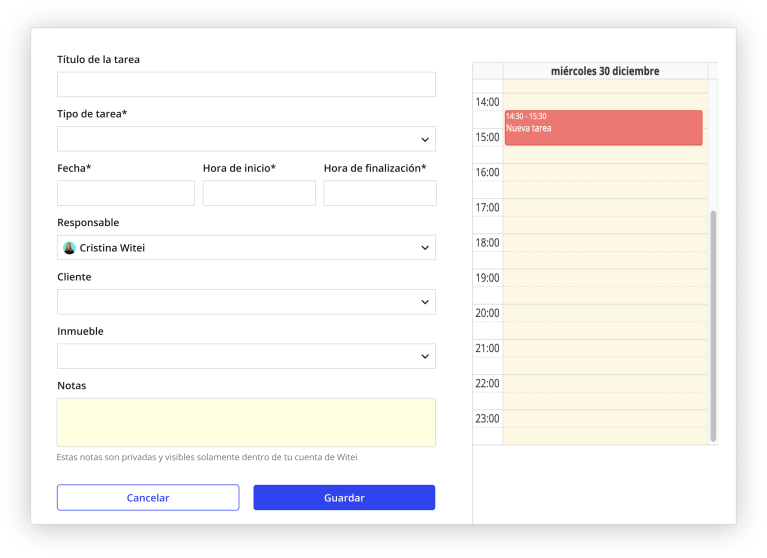767x558 pixels.
Task: Click the miércoles 30 diciembre header
Action: tap(604, 71)
